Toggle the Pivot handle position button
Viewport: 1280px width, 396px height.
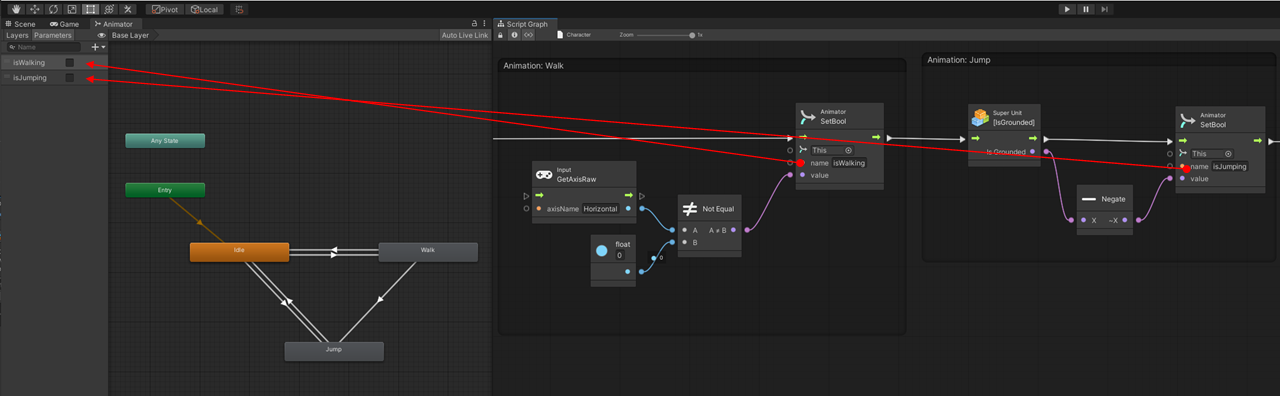[164, 9]
